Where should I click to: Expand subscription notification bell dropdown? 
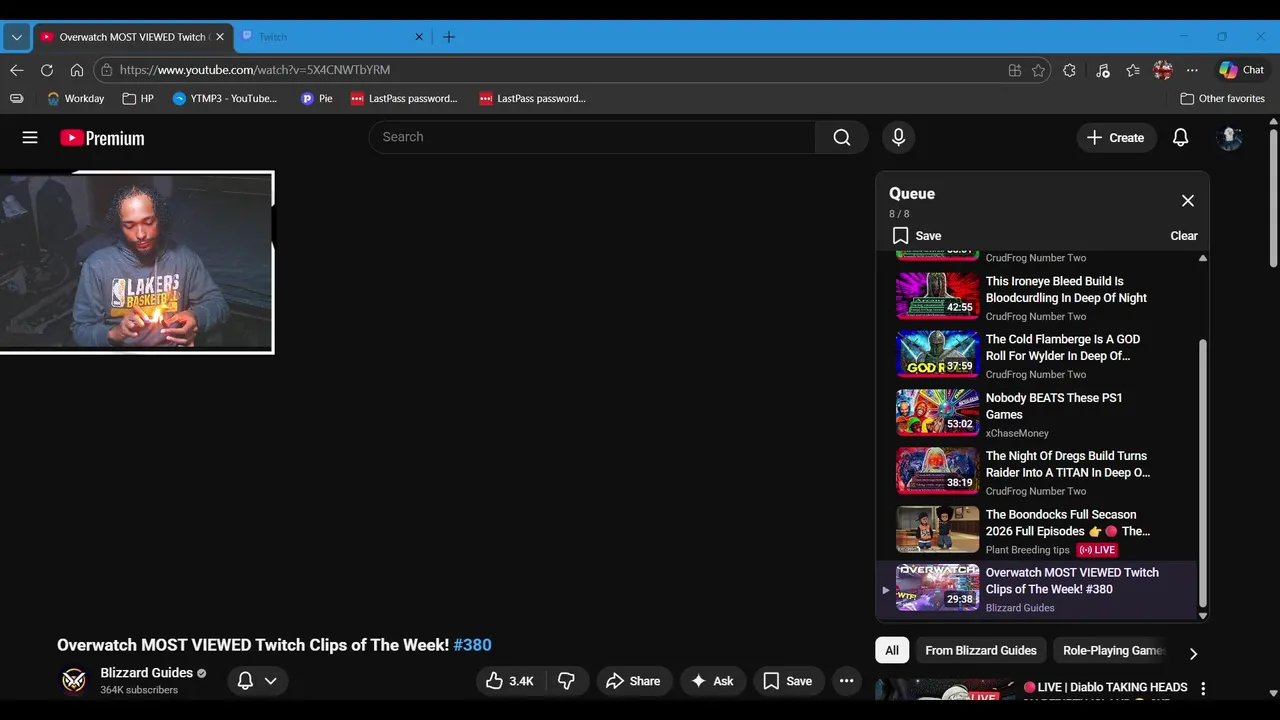[x=257, y=681]
